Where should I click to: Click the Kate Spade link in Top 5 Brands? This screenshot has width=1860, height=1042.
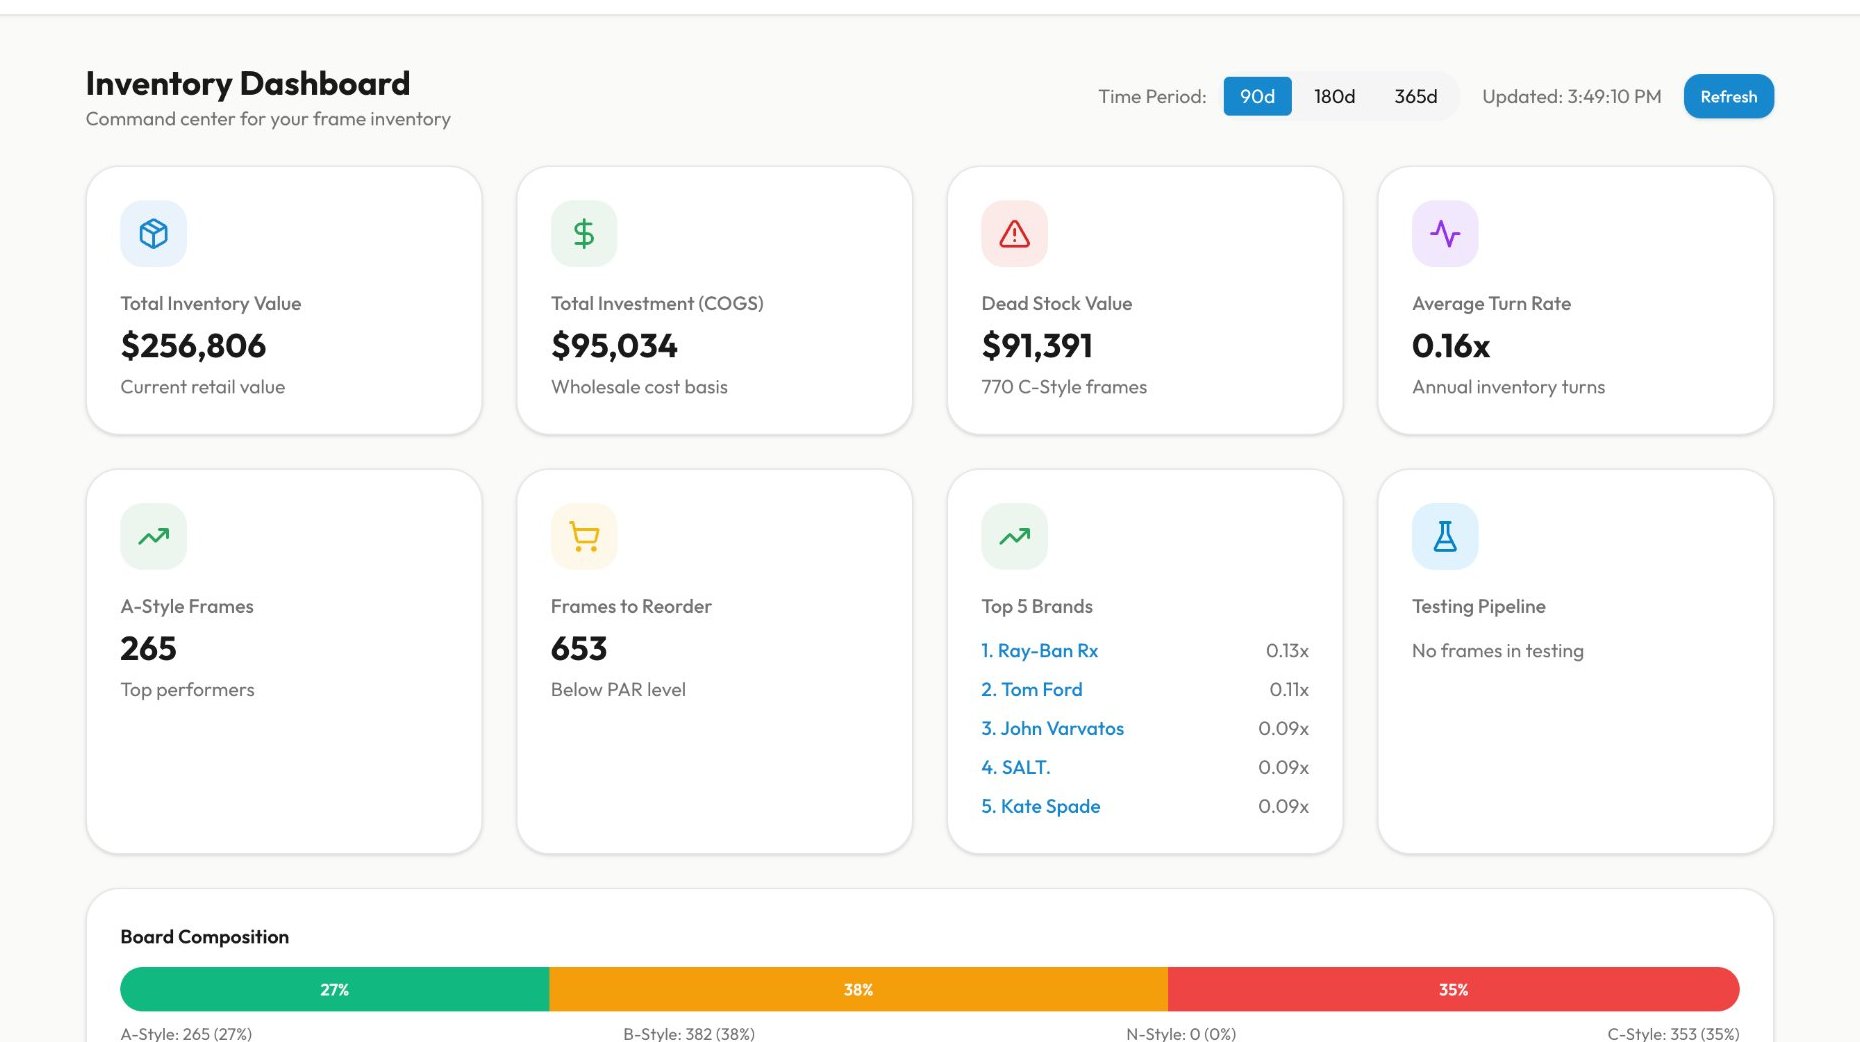1041,806
